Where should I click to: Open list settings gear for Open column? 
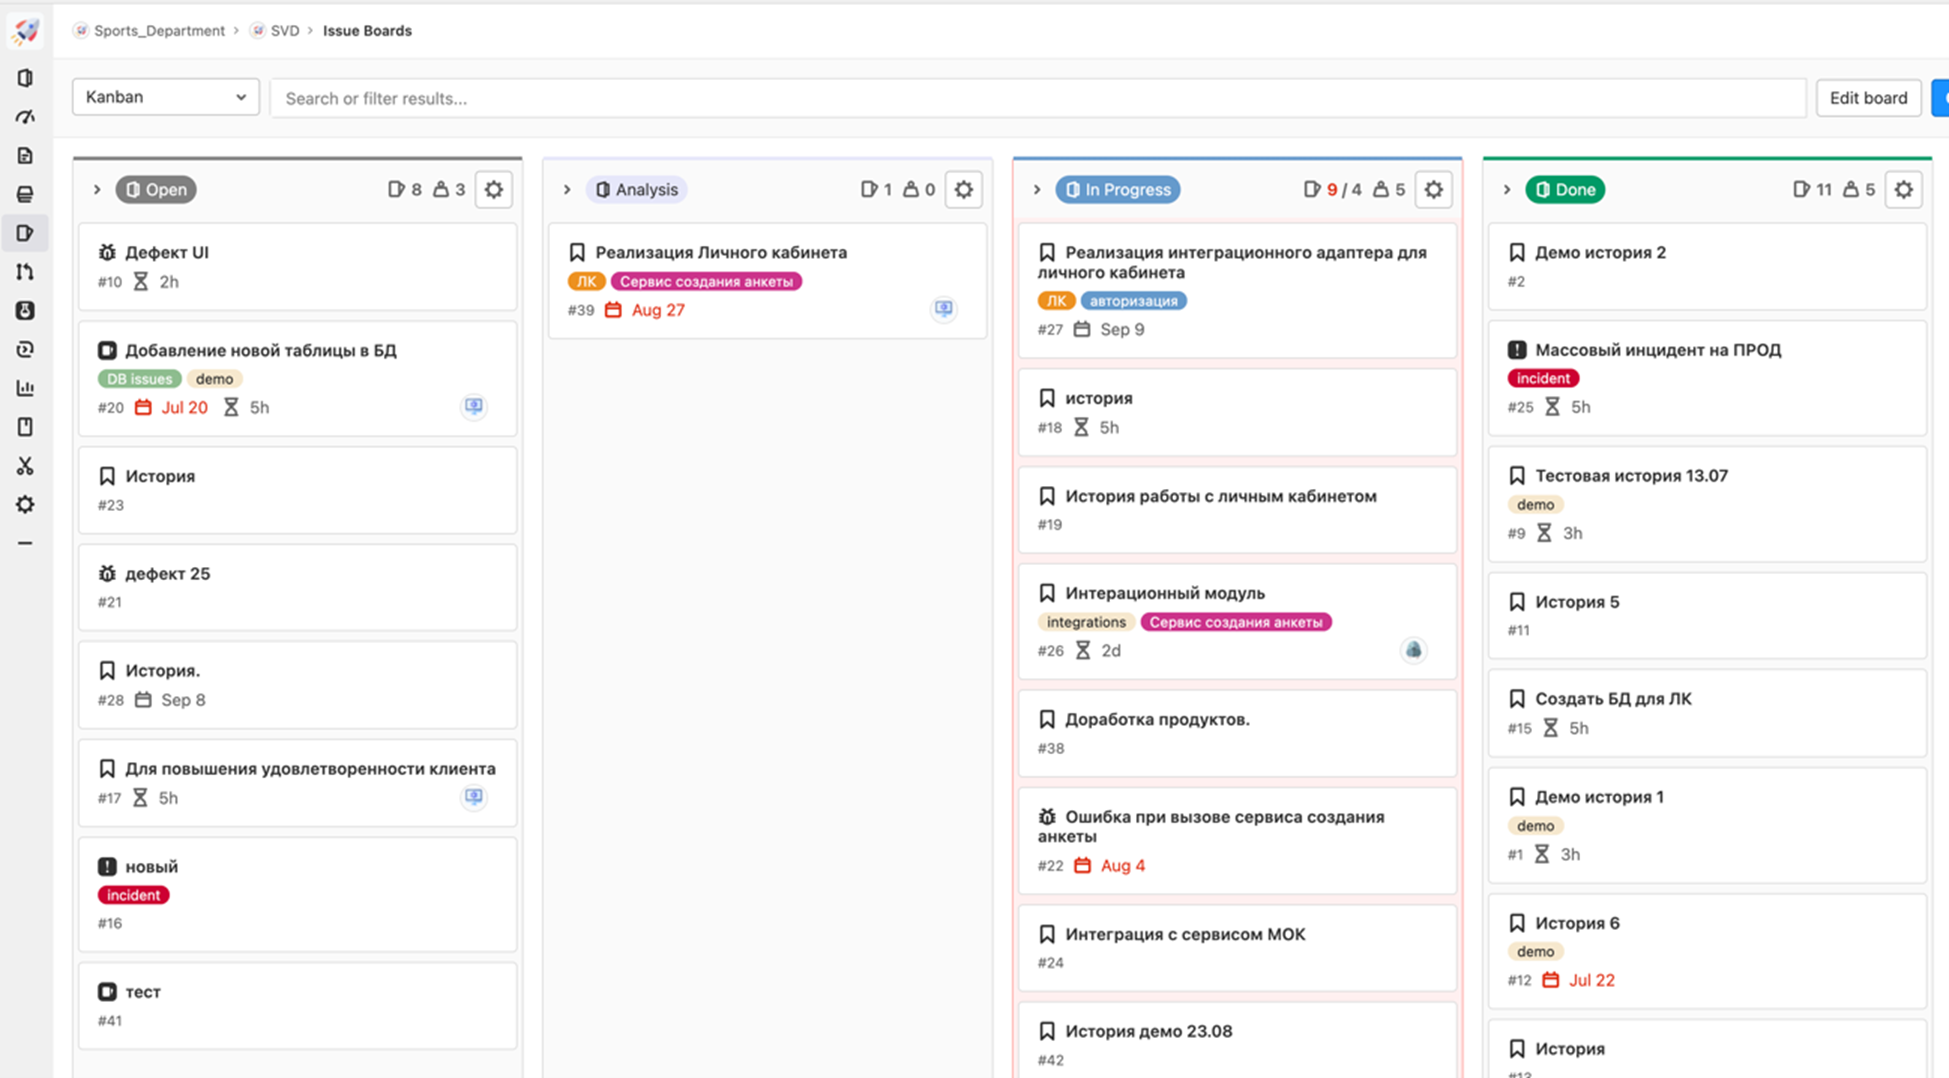click(494, 190)
